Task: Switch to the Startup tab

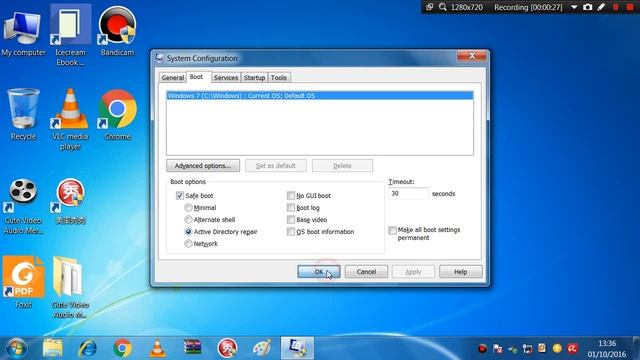Action: pos(254,78)
